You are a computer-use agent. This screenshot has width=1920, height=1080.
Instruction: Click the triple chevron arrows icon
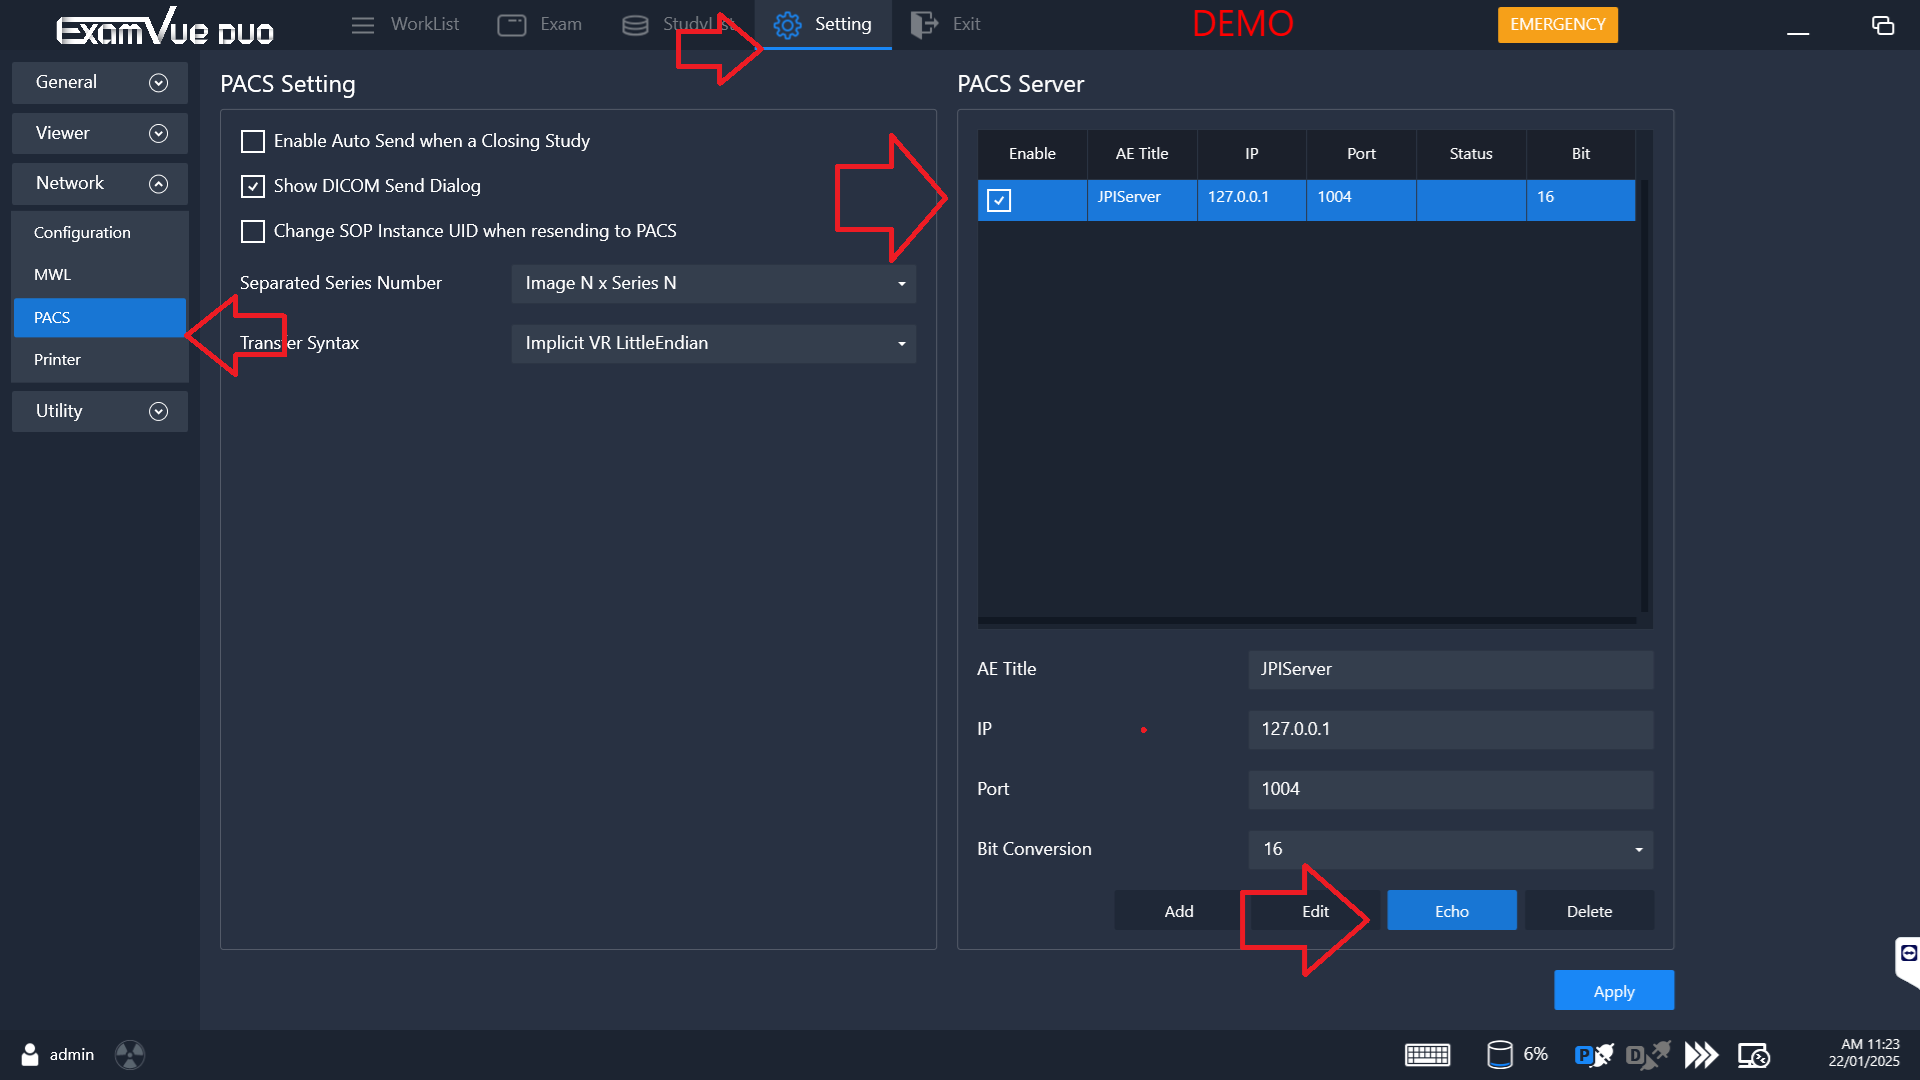click(1701, 1055)
